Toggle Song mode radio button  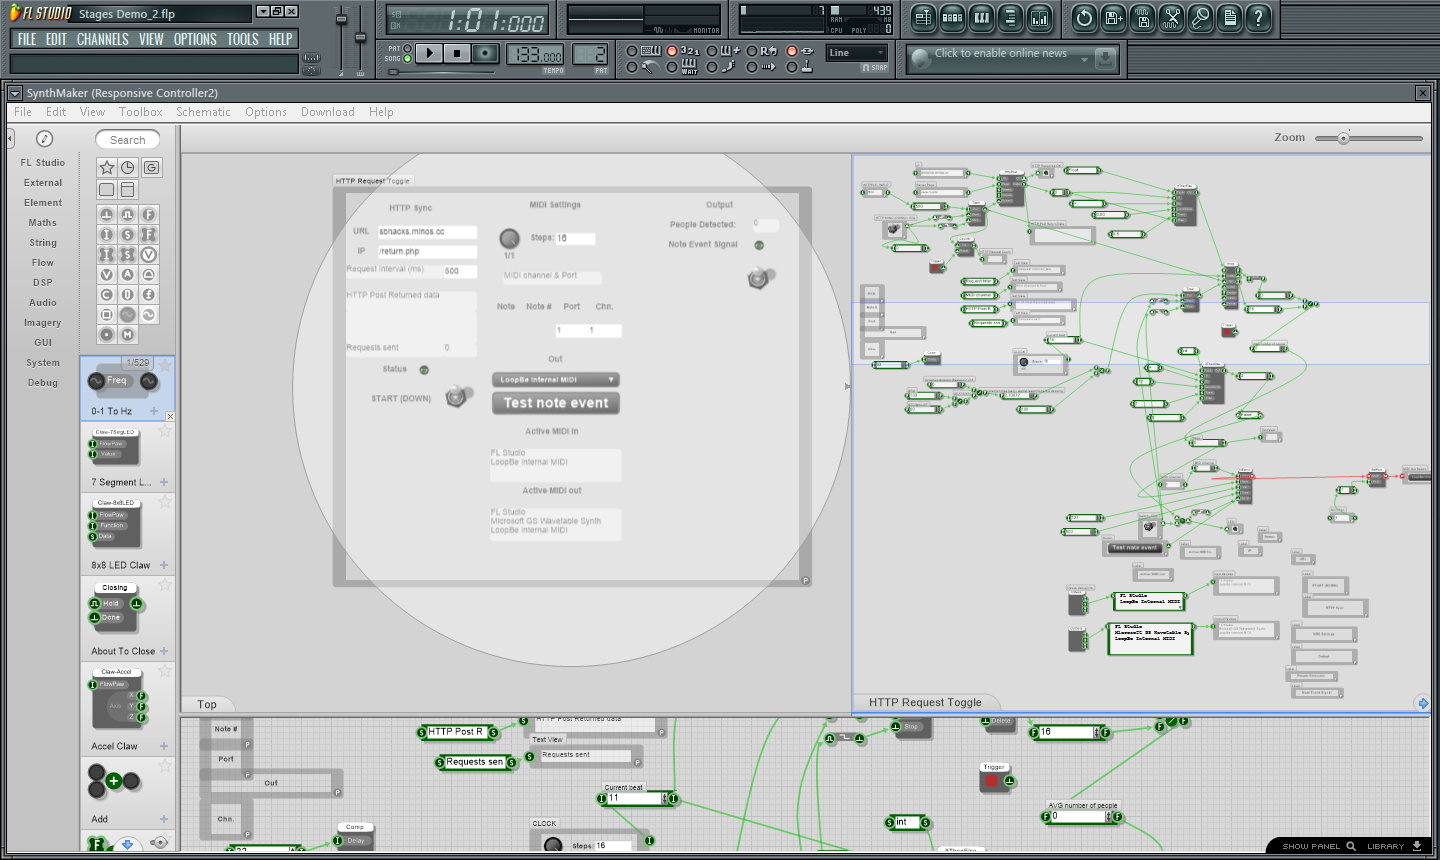pos(407,59)
